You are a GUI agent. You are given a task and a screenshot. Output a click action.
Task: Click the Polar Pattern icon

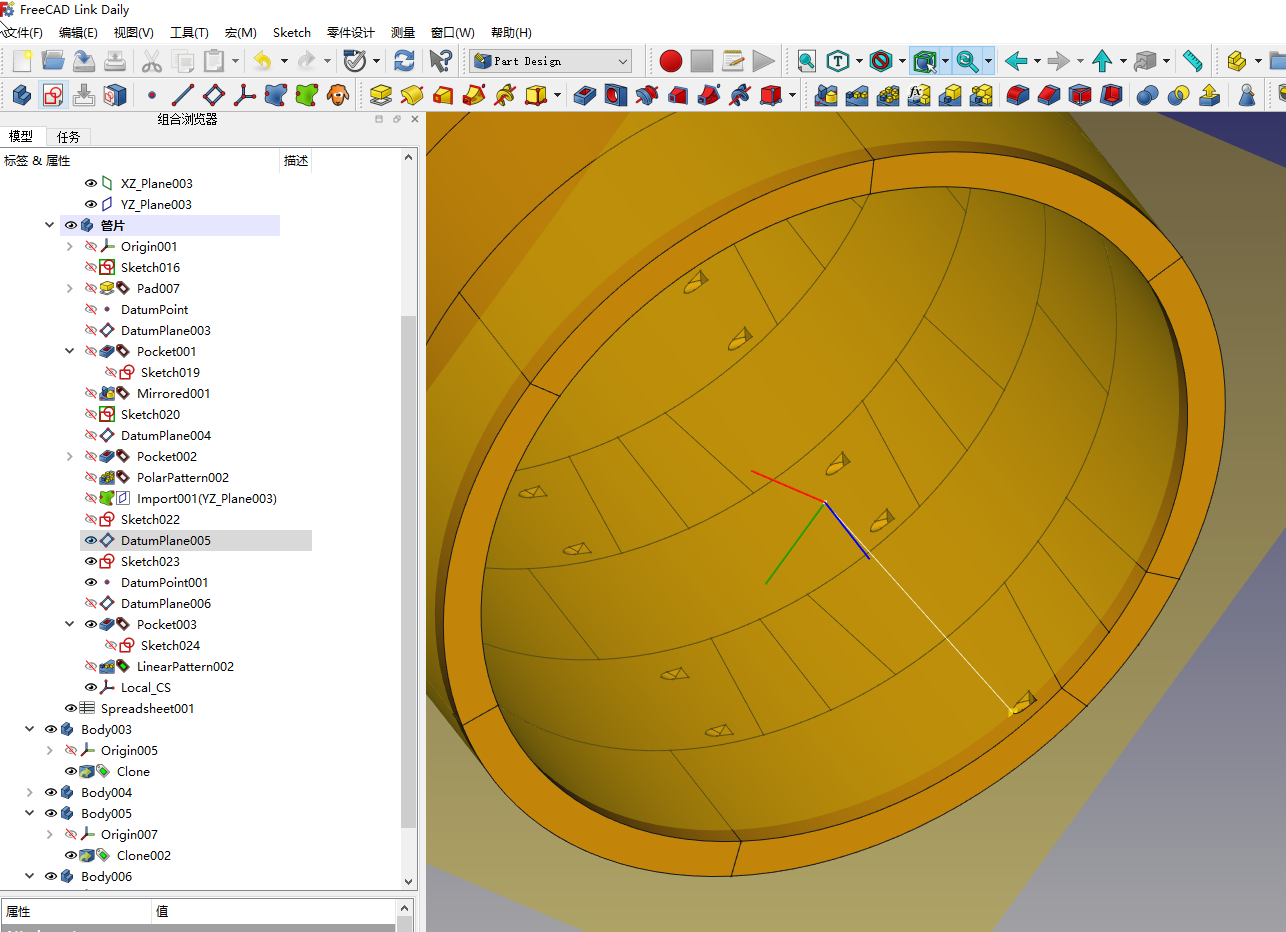pyautogui.click(x=888, y=95)
